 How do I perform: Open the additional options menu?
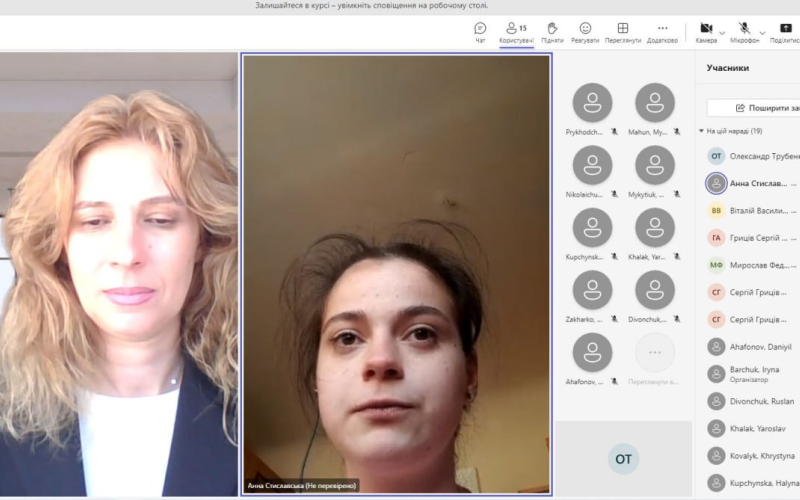[662, 32]
